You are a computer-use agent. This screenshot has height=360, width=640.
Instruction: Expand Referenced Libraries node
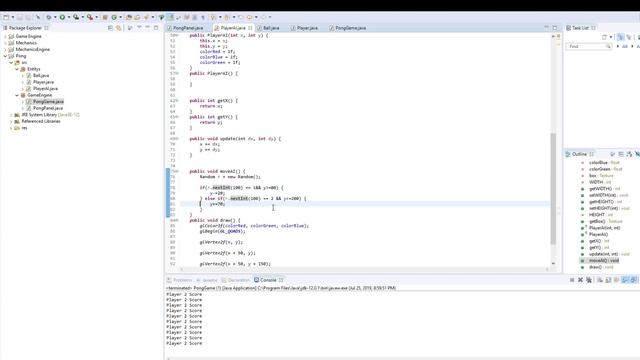[x=11, y=122]
